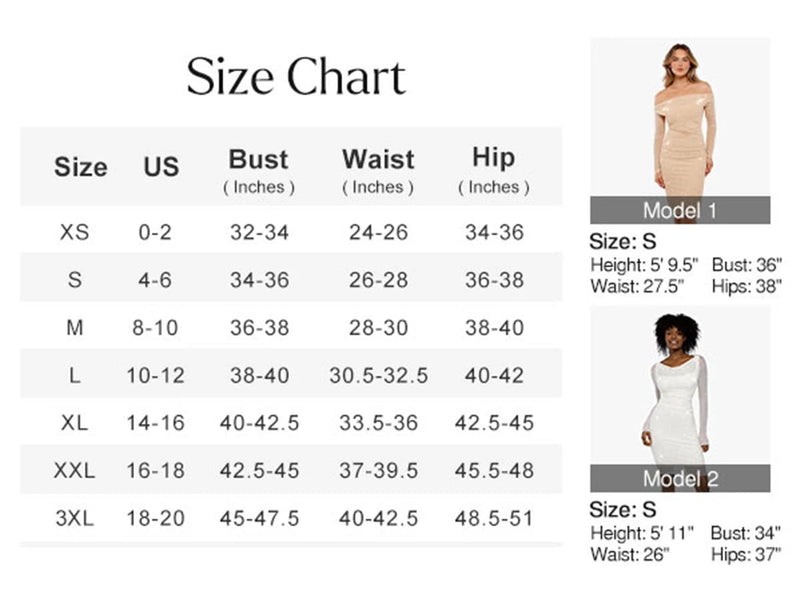Select the Hip column header
The image size is (800, 594).
tap(493, 158)
